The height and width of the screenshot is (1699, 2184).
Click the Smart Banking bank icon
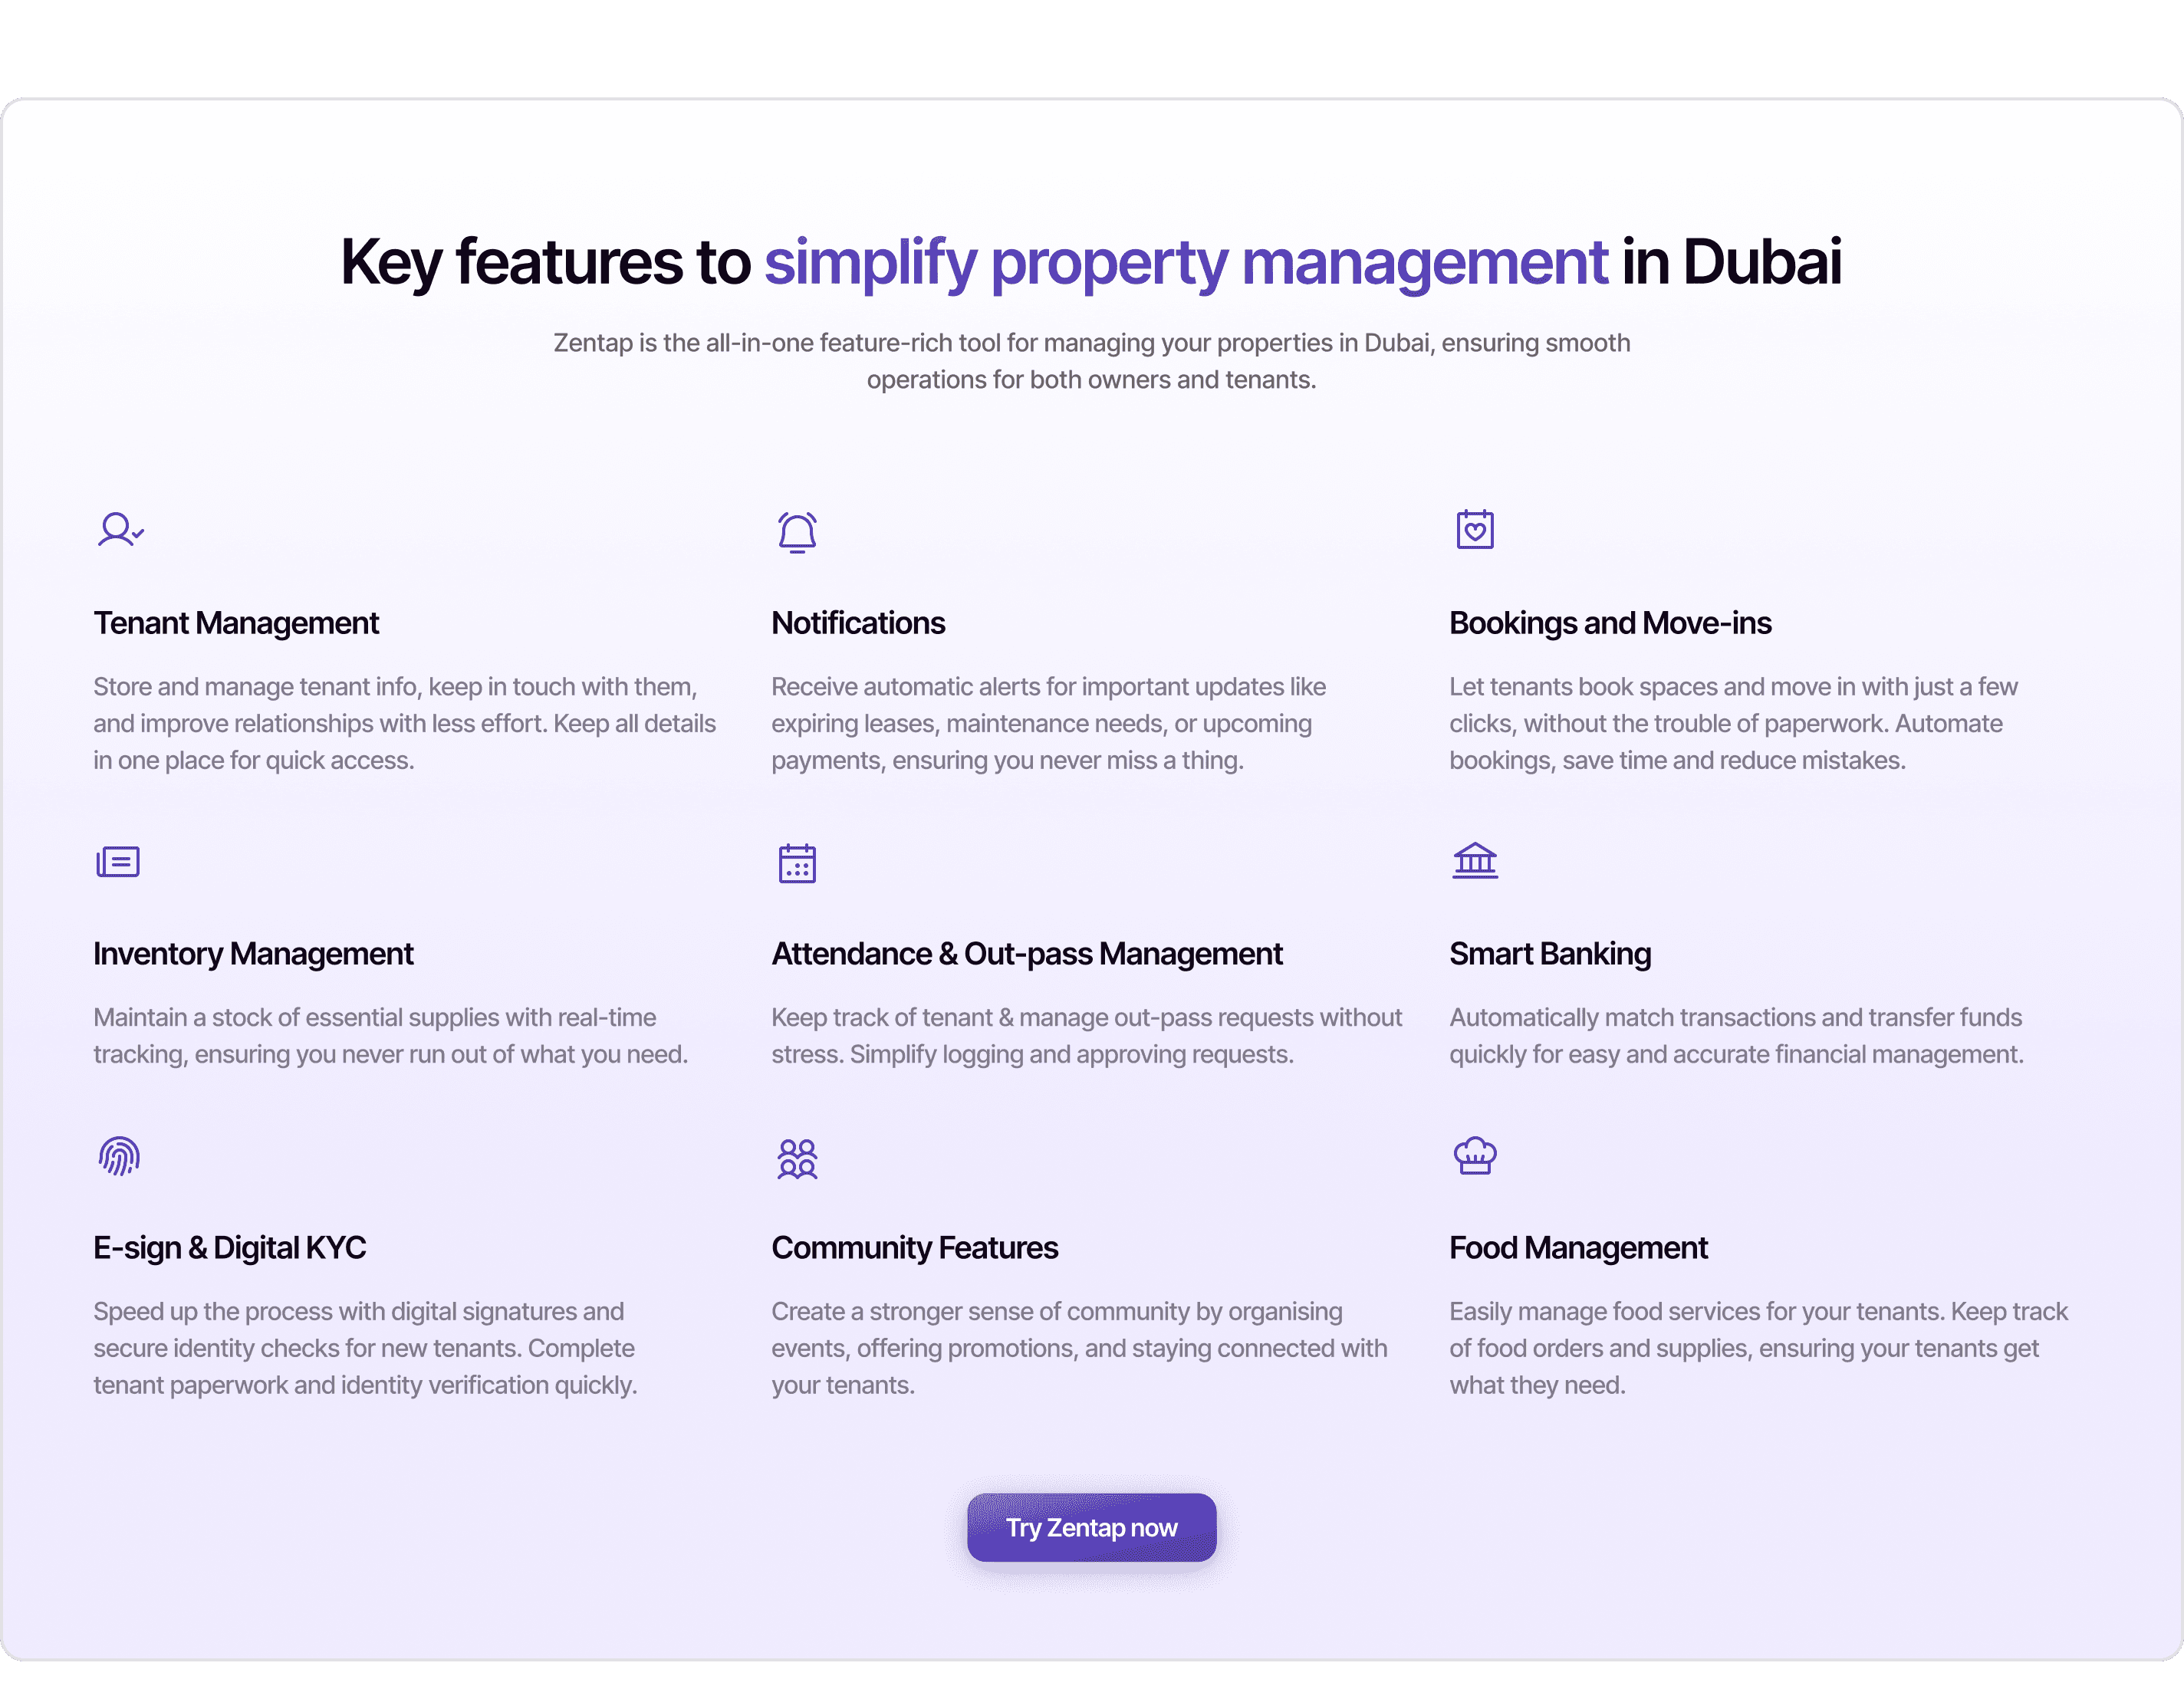pyautogui.click(x=1475, y=860)
